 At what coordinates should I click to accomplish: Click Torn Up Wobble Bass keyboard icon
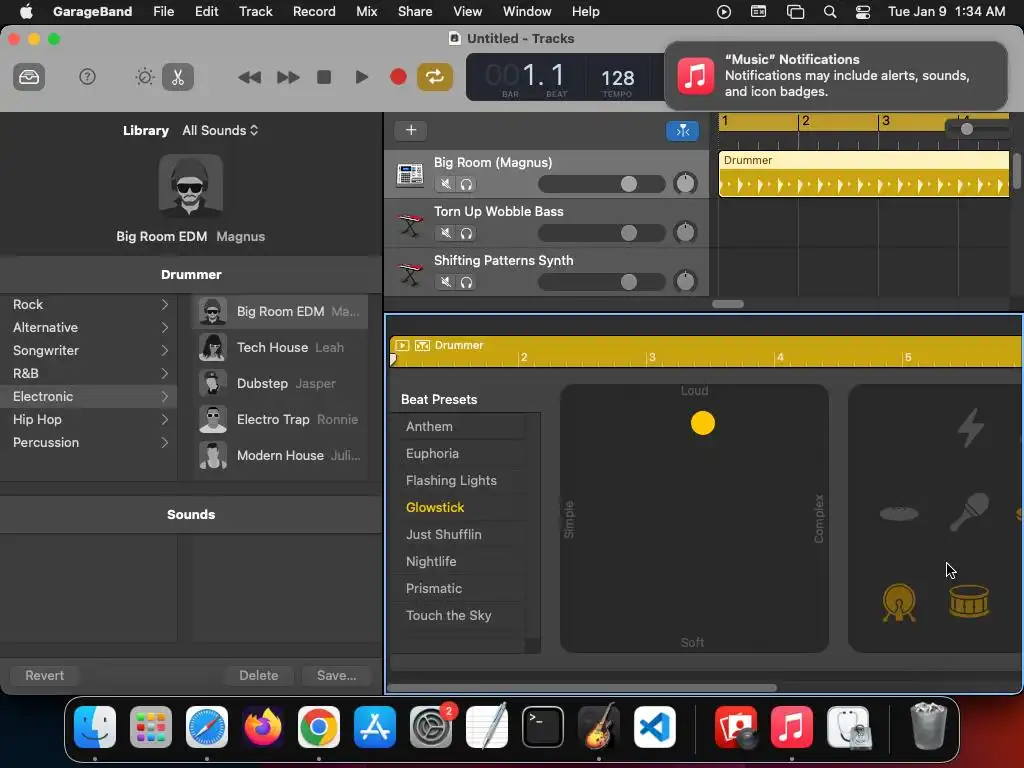pos(410,224)
